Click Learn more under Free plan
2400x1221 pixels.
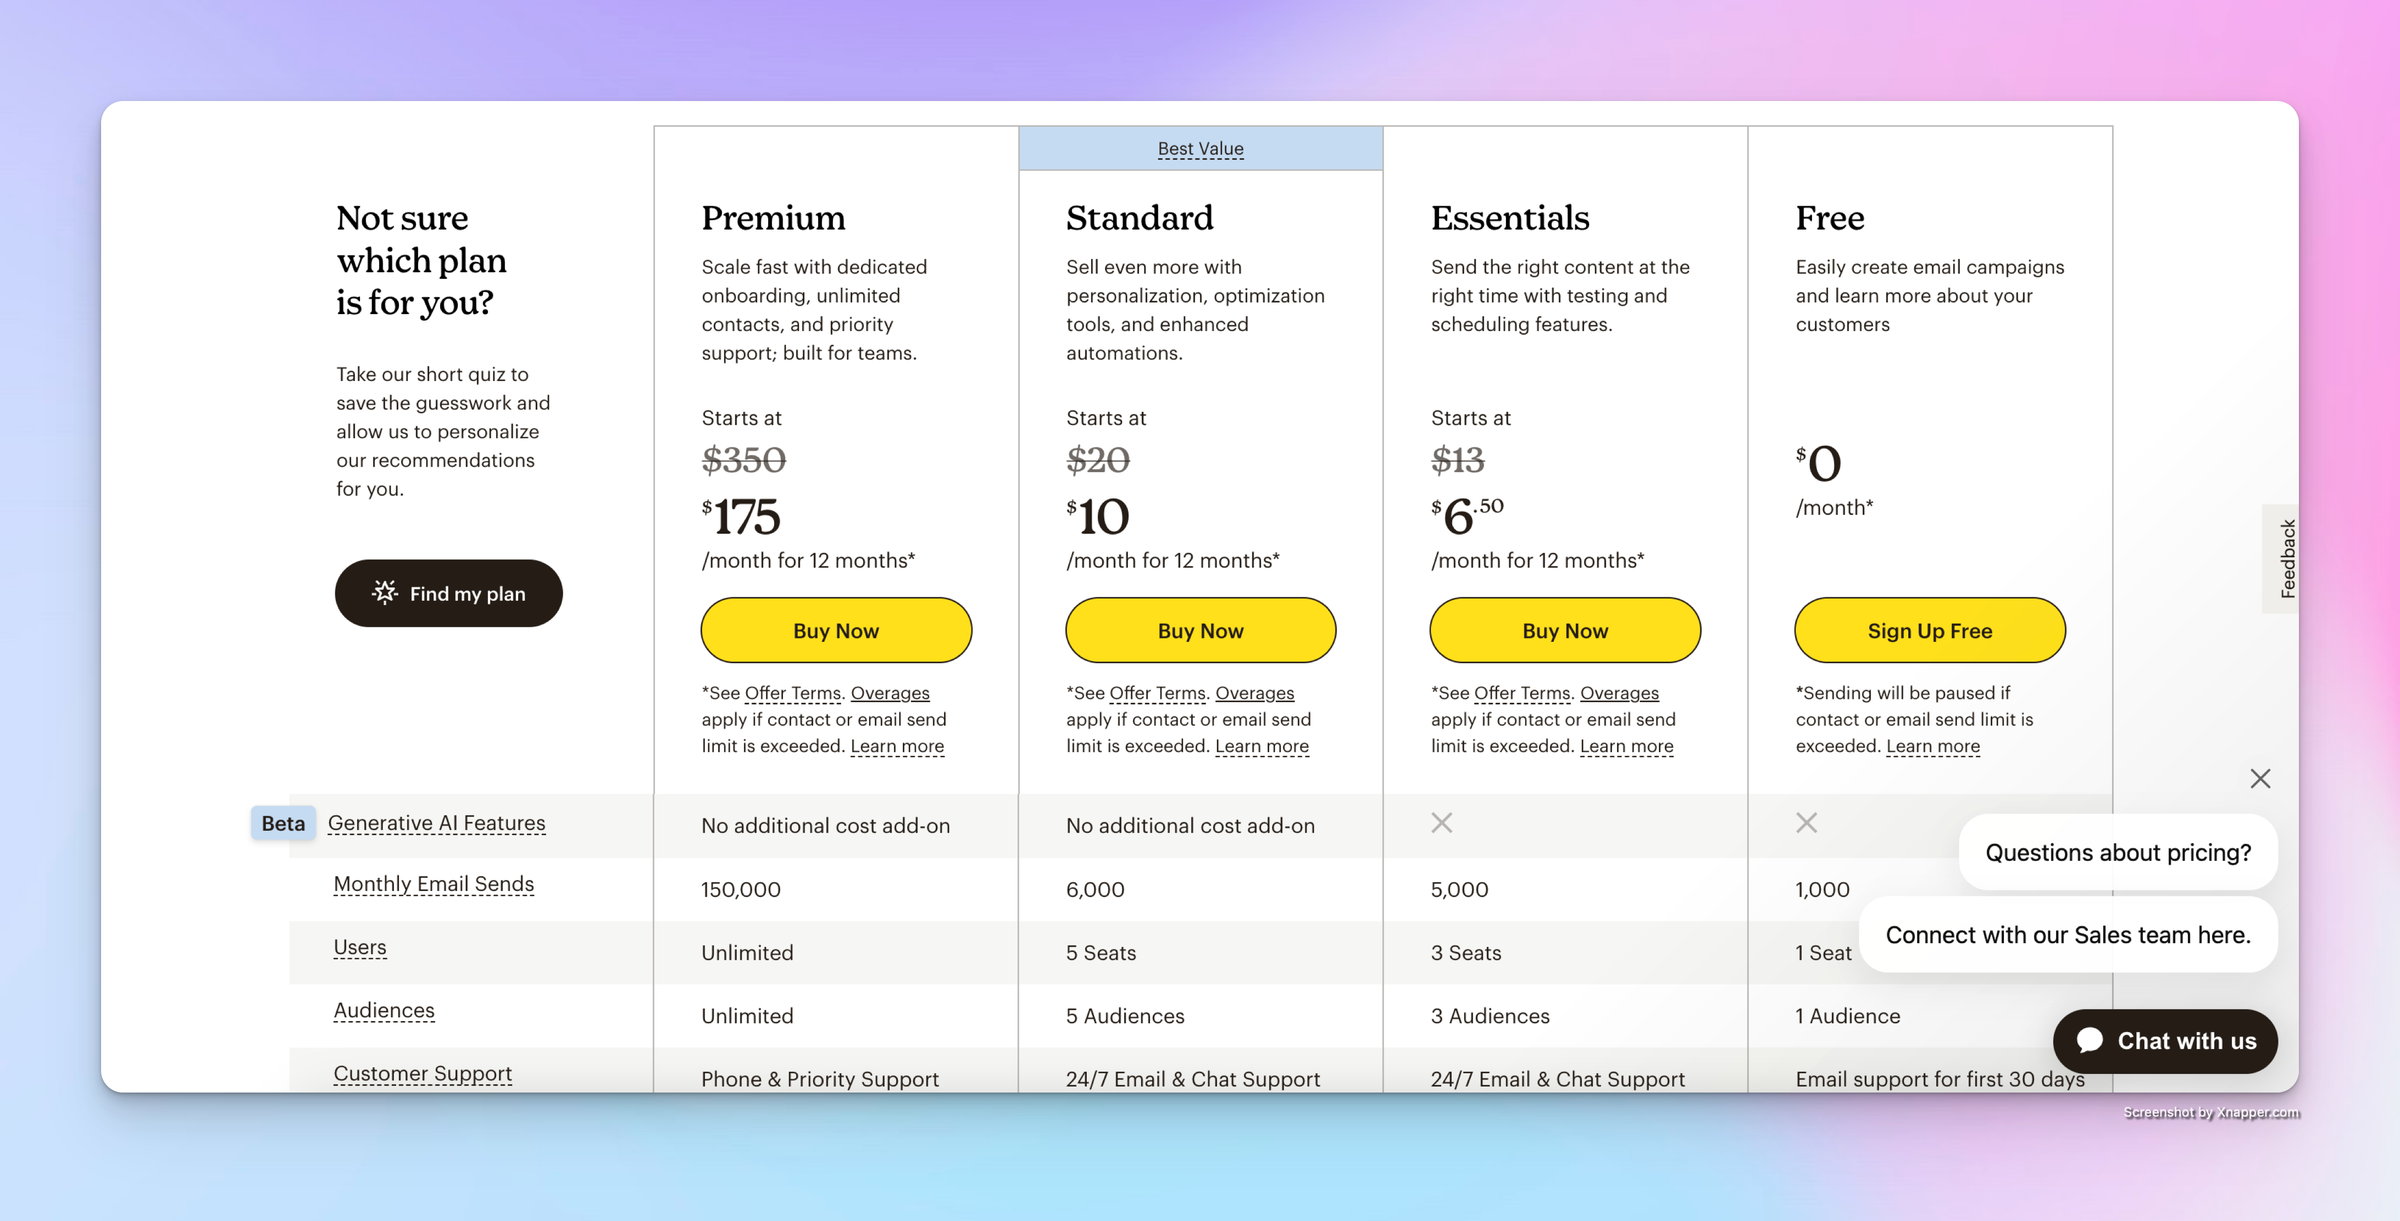click(1932, 746)
